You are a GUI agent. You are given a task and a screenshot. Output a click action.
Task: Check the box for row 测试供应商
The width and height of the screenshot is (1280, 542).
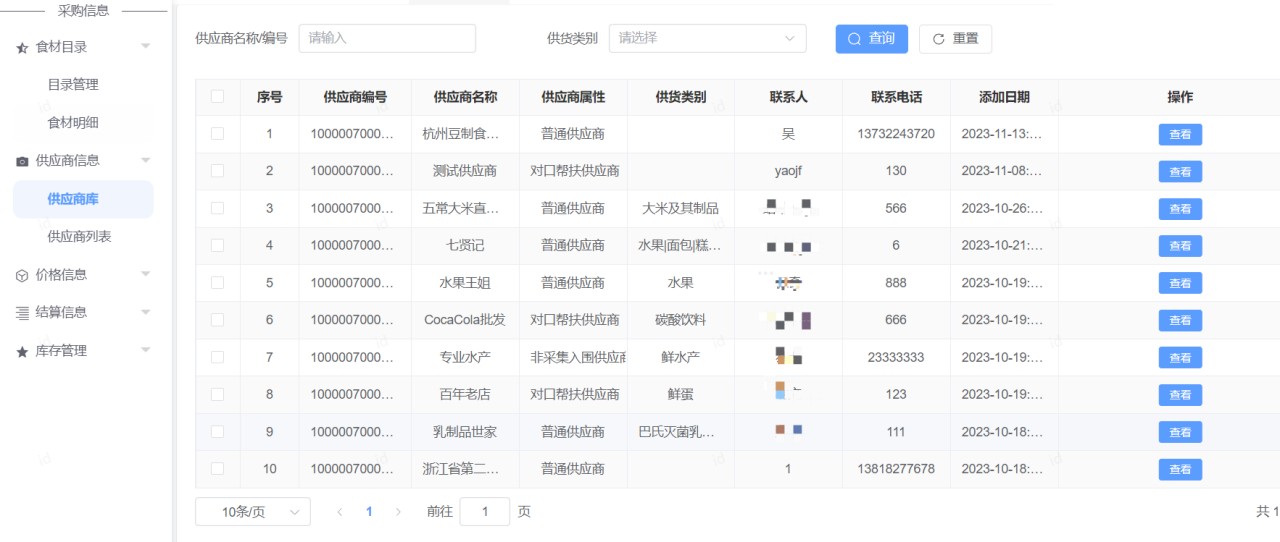coord(217,171)
